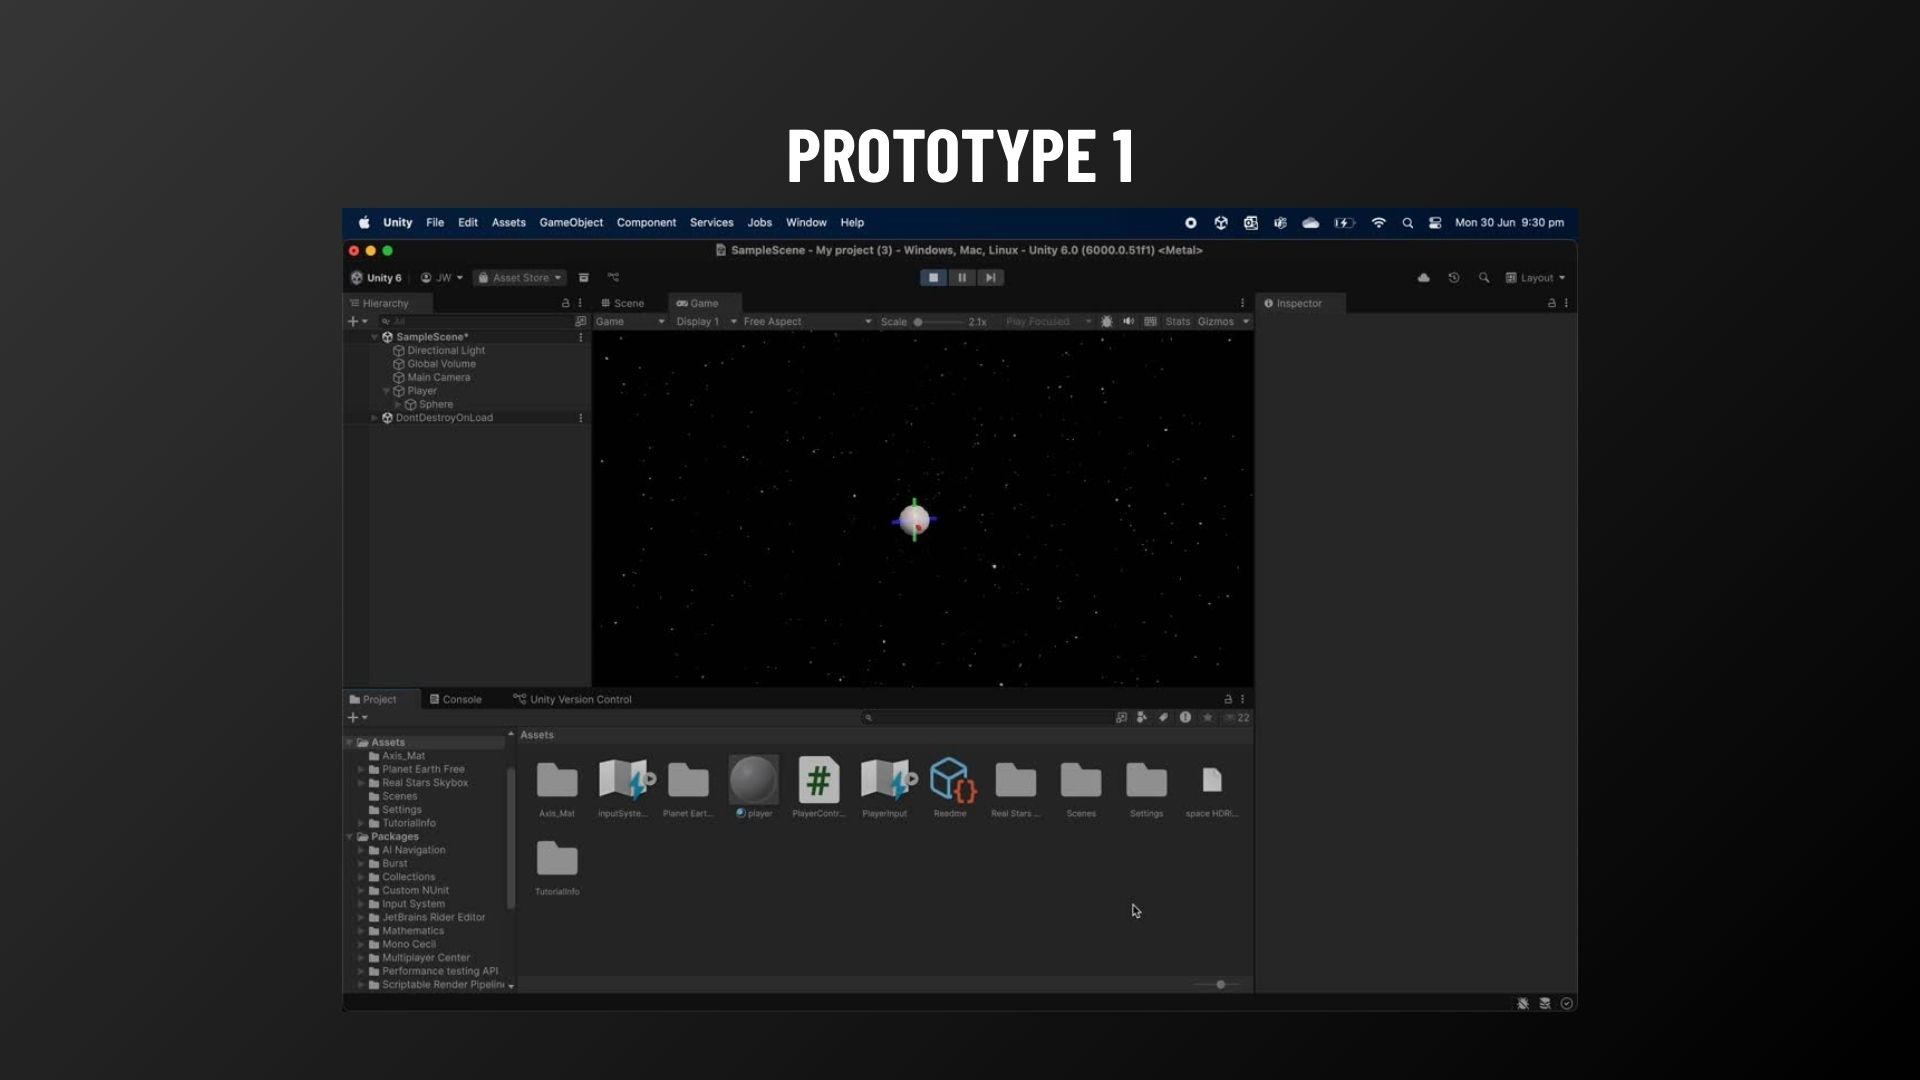Open the Asset Store button
The height and width of the screenshot is (1080, 1920).
click(x=520, y=278)
